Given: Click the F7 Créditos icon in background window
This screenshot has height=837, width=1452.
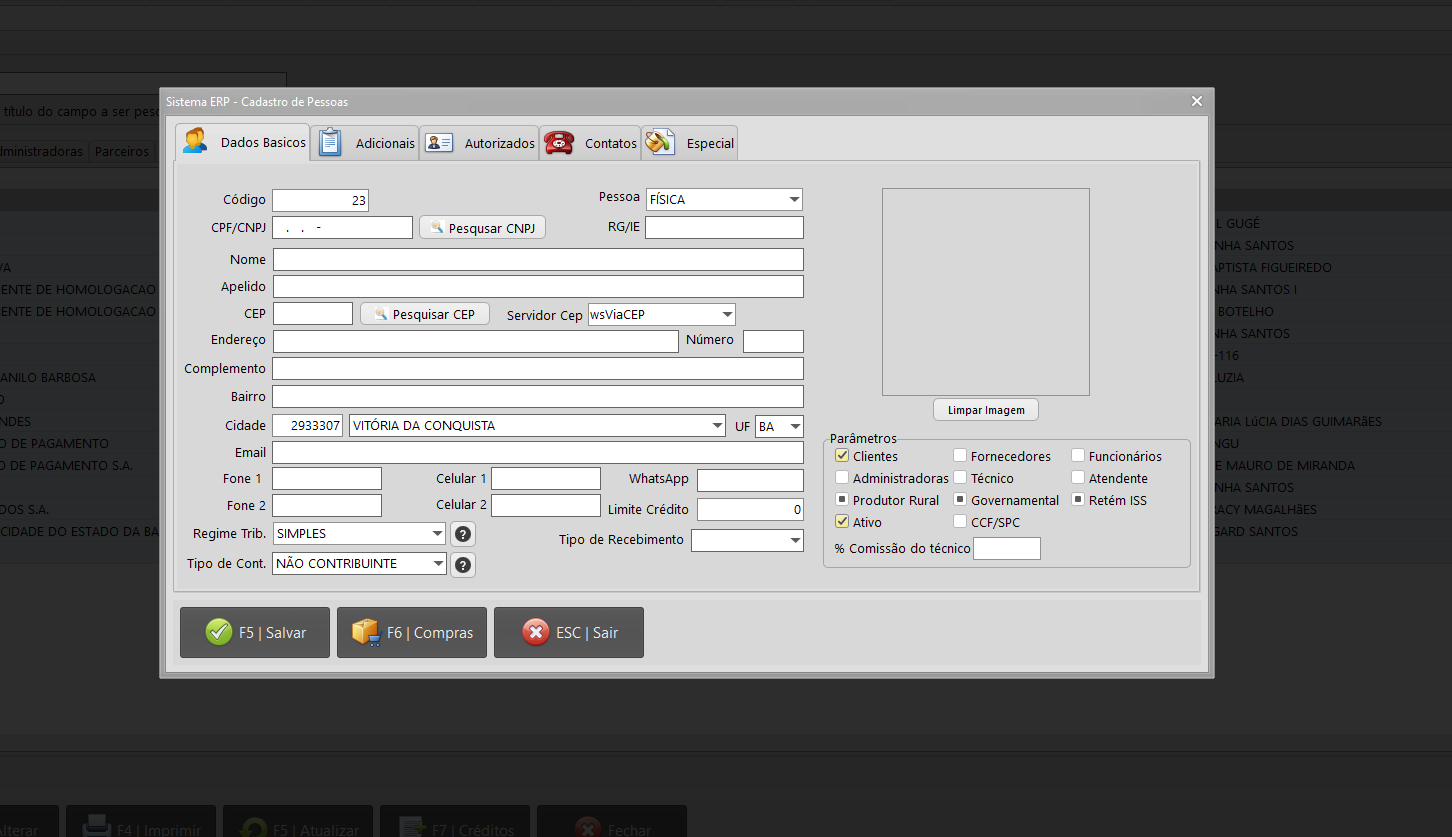Looking at the screenshot, I should pyautogui.click(x=411, y=828).
